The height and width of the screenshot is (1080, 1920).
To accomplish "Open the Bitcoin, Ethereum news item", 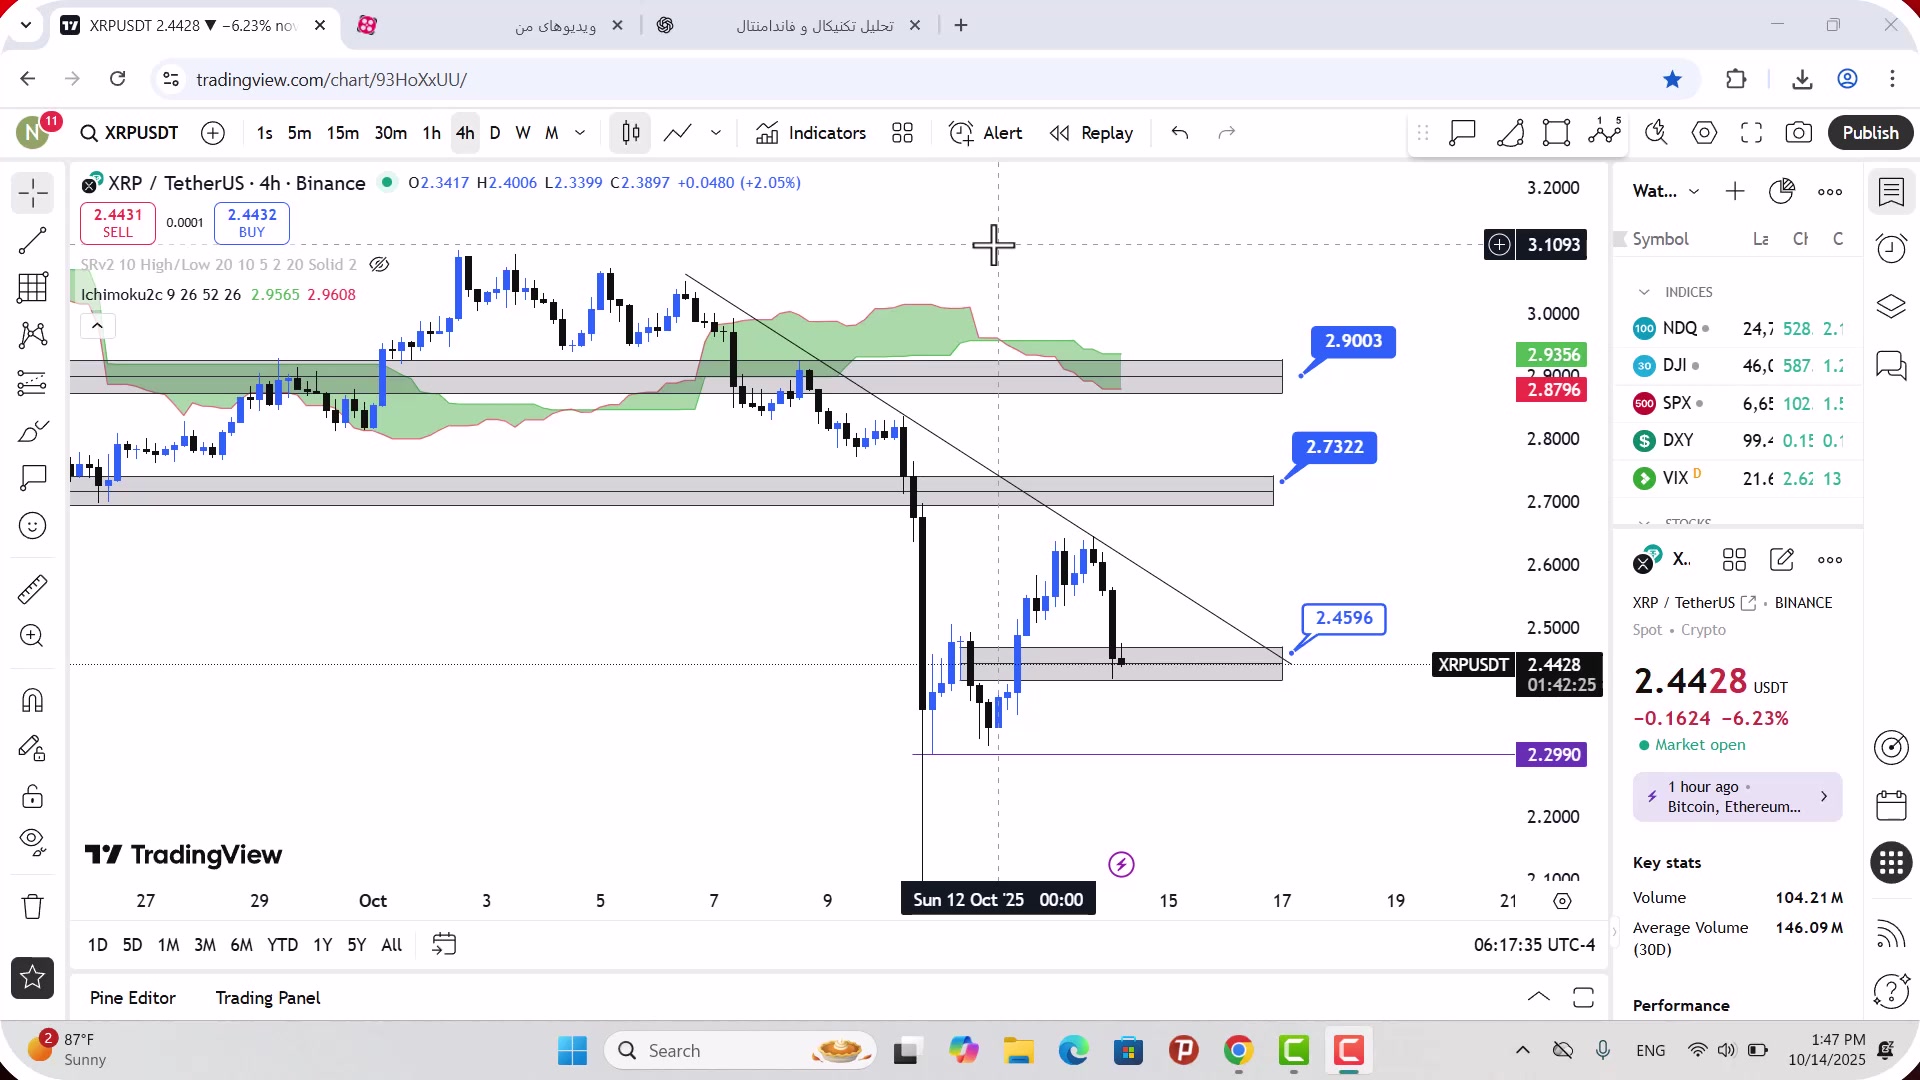I will [1737, 797].
